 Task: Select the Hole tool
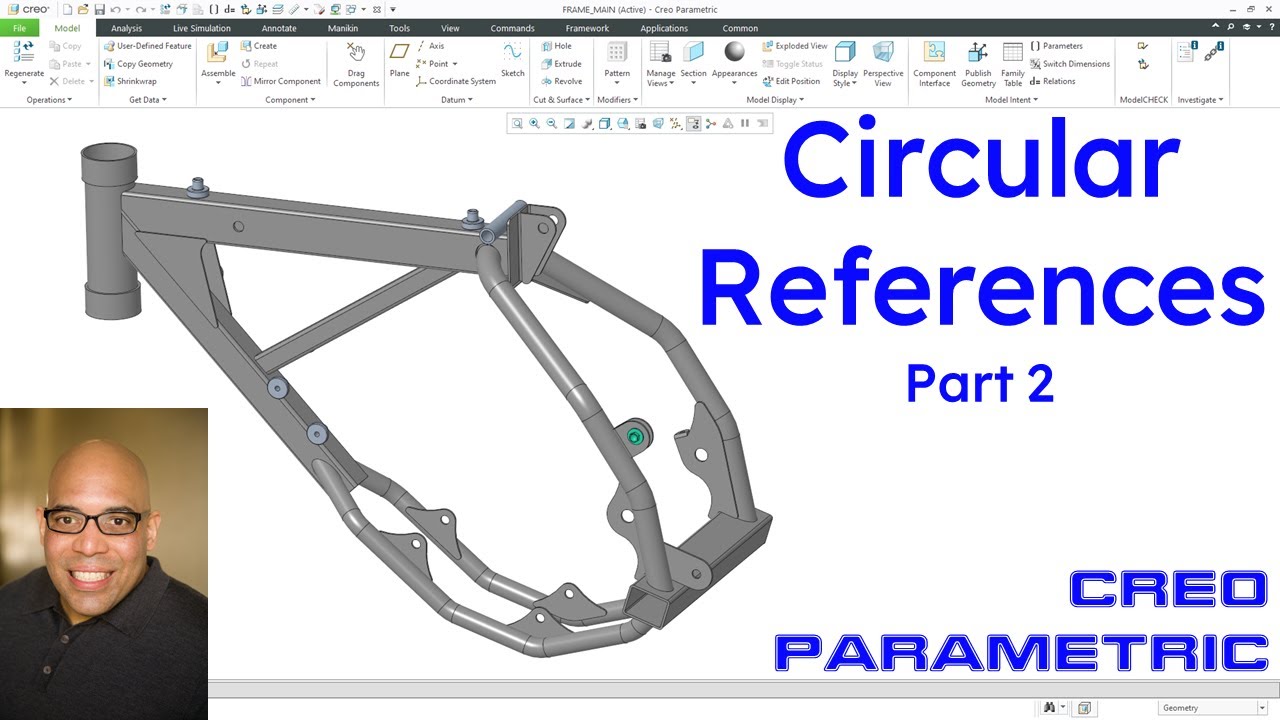point(556,46)
